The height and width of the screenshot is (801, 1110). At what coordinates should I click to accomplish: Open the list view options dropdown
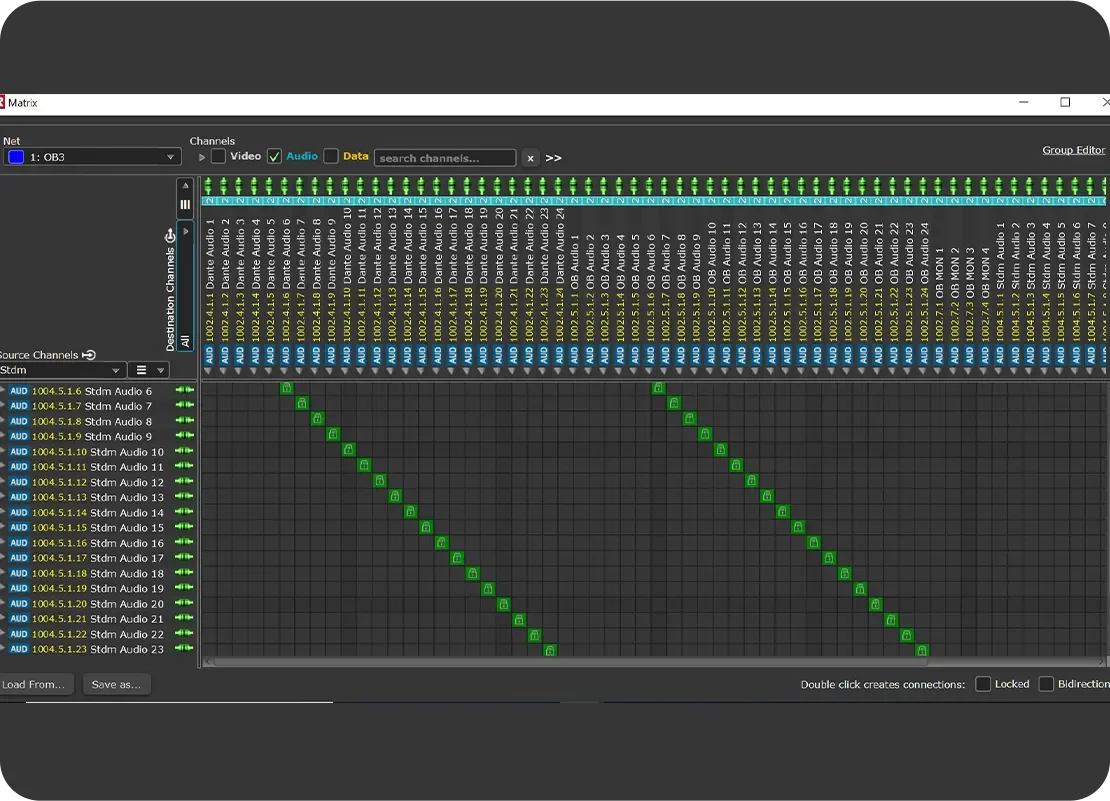click(148, 370)
